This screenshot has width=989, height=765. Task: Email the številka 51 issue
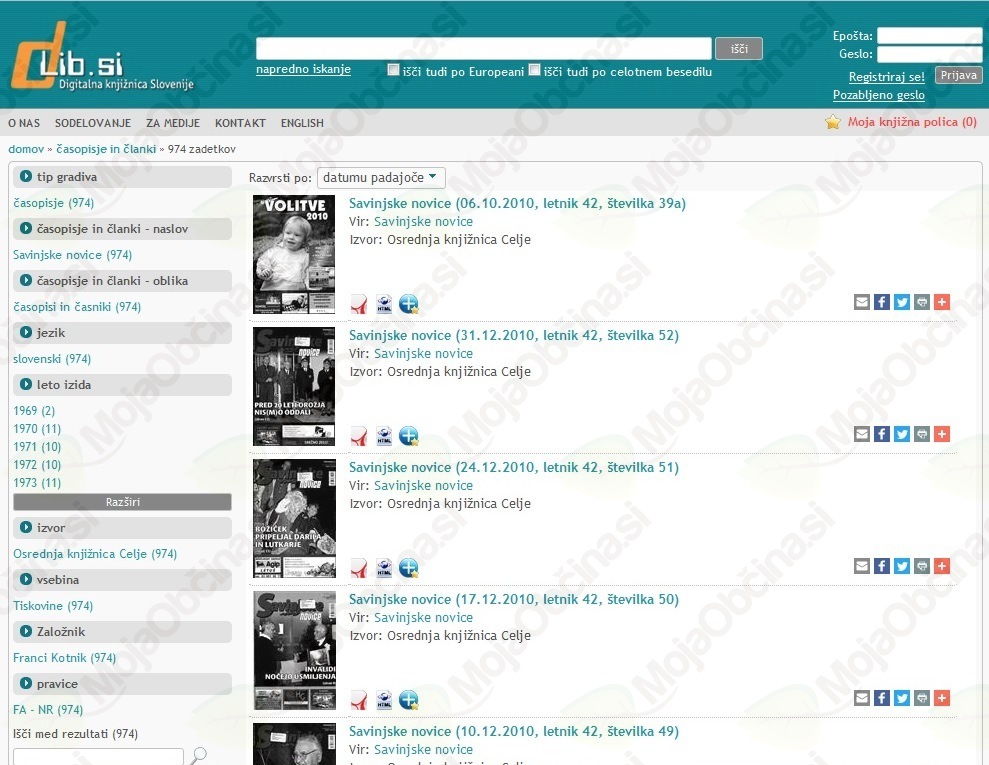pyautogui.click(x=862, y=566)
